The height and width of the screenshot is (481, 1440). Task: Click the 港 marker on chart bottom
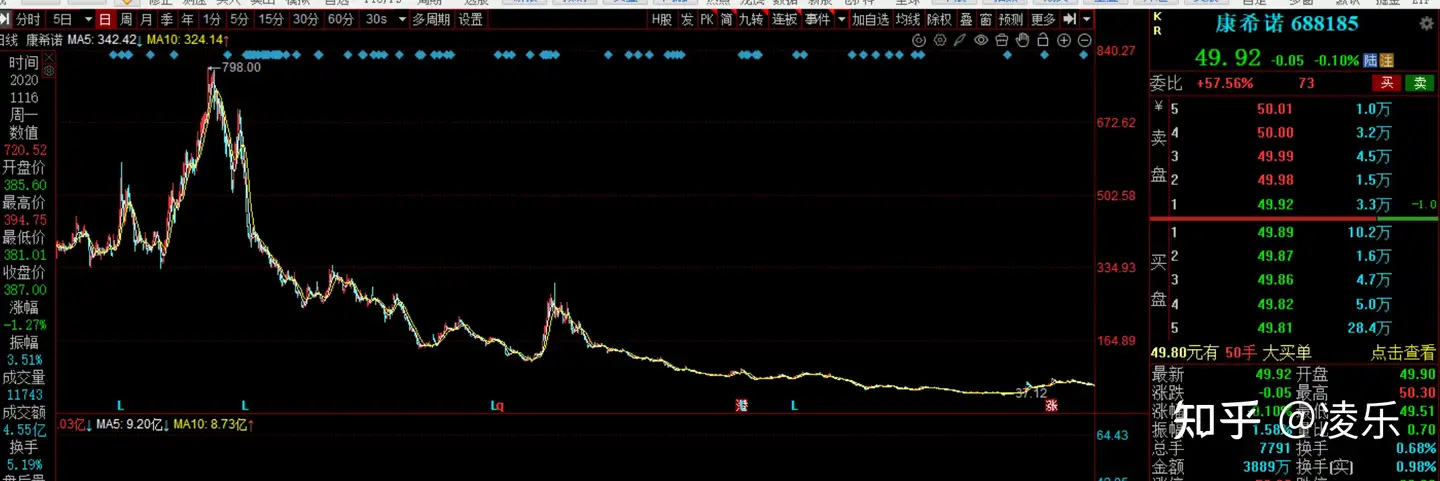click(x=741, y=405)
